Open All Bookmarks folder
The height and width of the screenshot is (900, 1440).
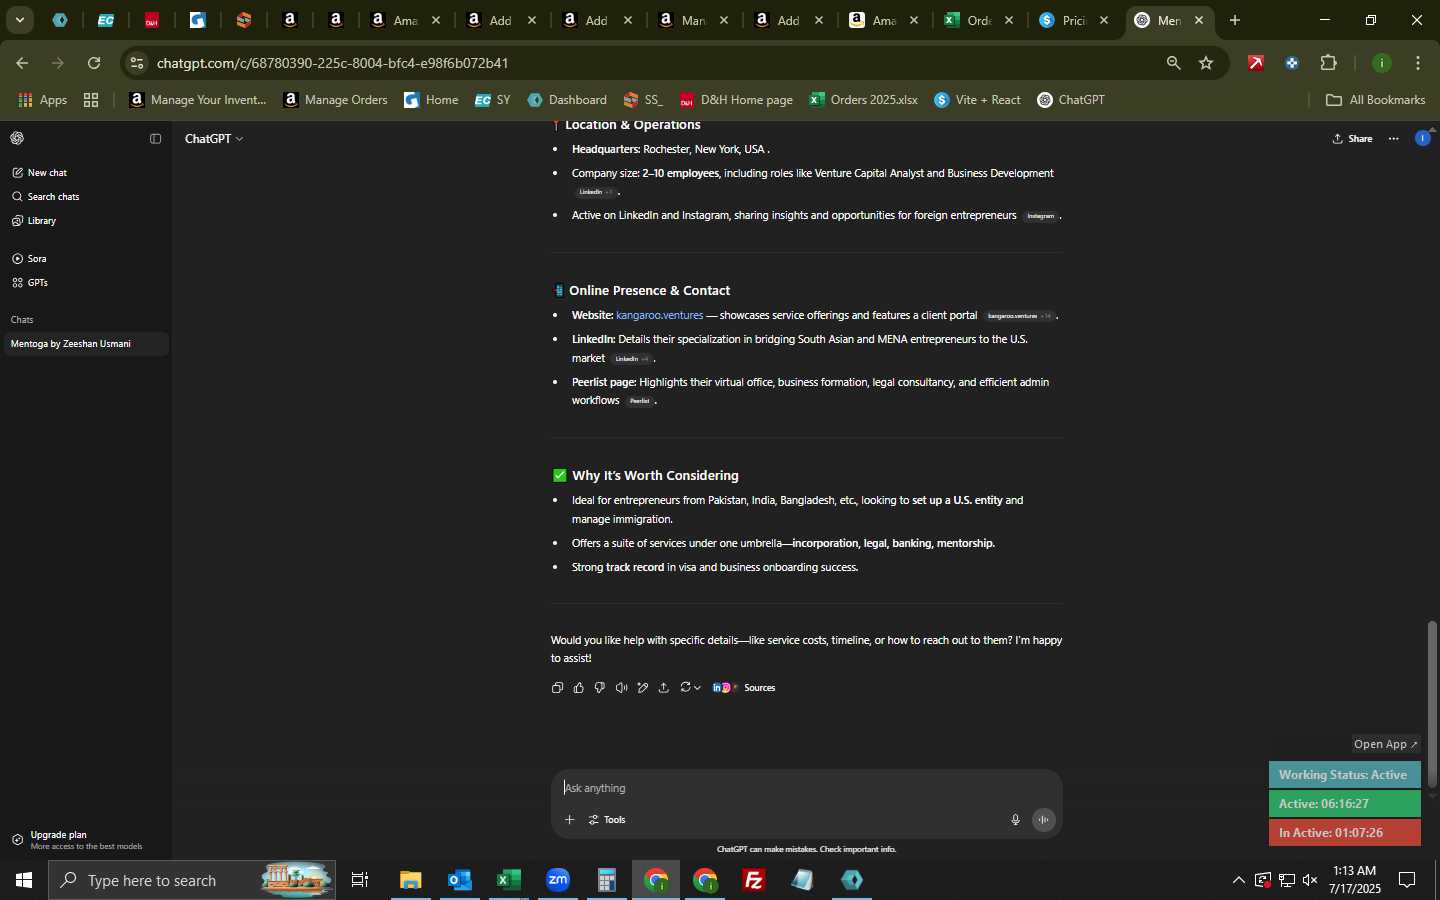tap(1376, 100)
